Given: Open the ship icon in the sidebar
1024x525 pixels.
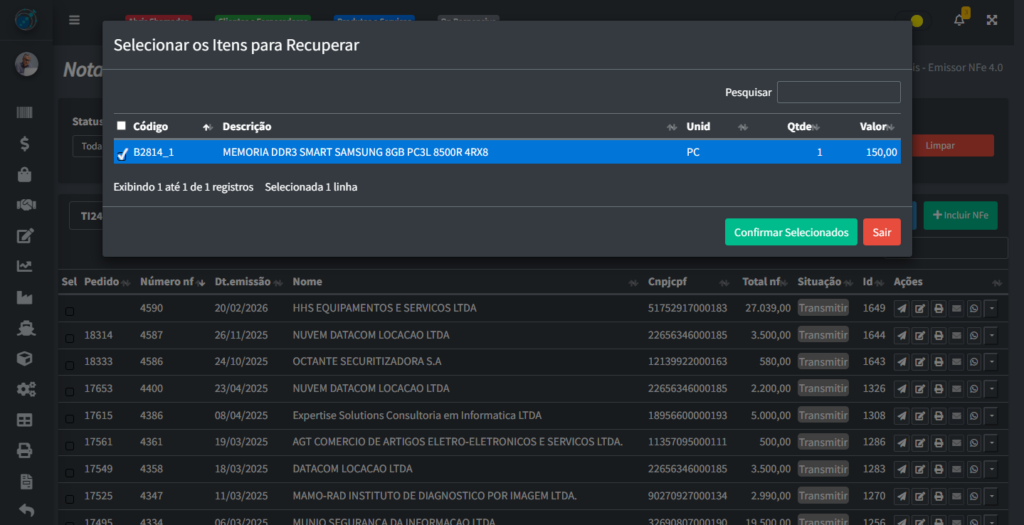Looking at the screenshot, I should (25, 328).
